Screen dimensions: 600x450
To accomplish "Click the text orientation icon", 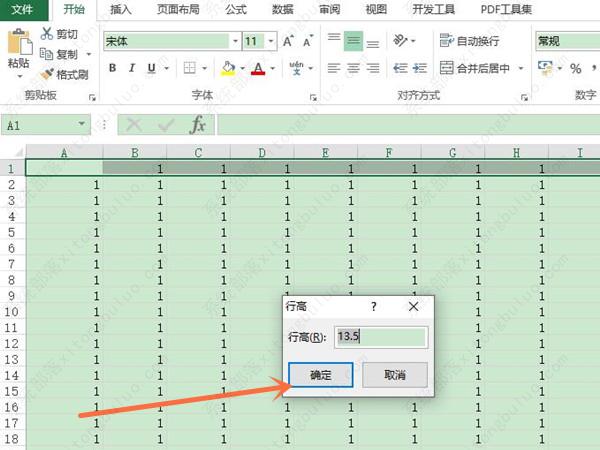I will tap(403, 41).
